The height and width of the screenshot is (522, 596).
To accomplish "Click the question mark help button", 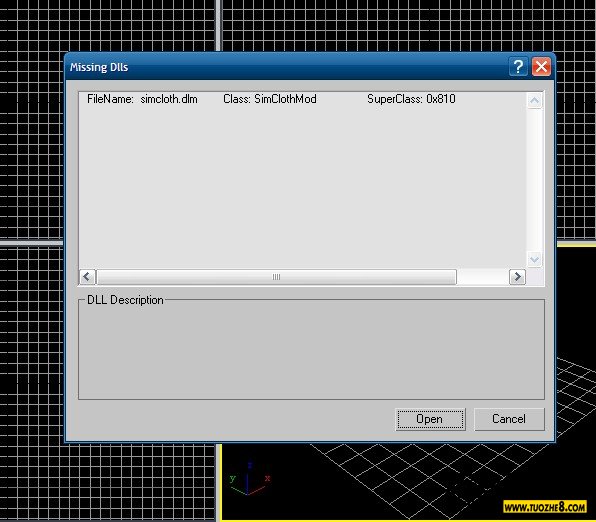I will [x=518, y=67].
